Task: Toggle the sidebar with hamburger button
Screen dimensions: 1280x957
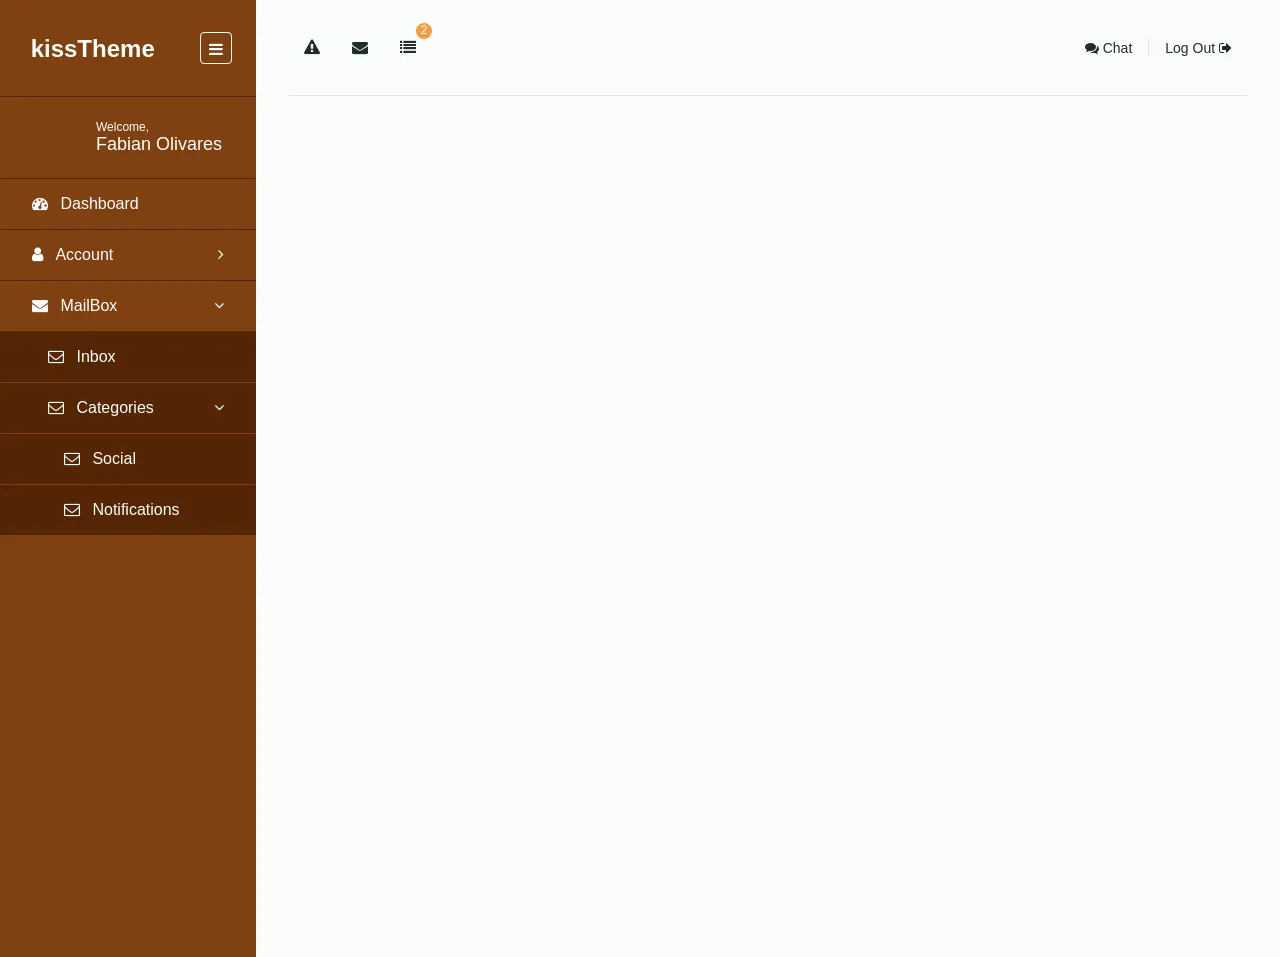Action: point(216,48)
